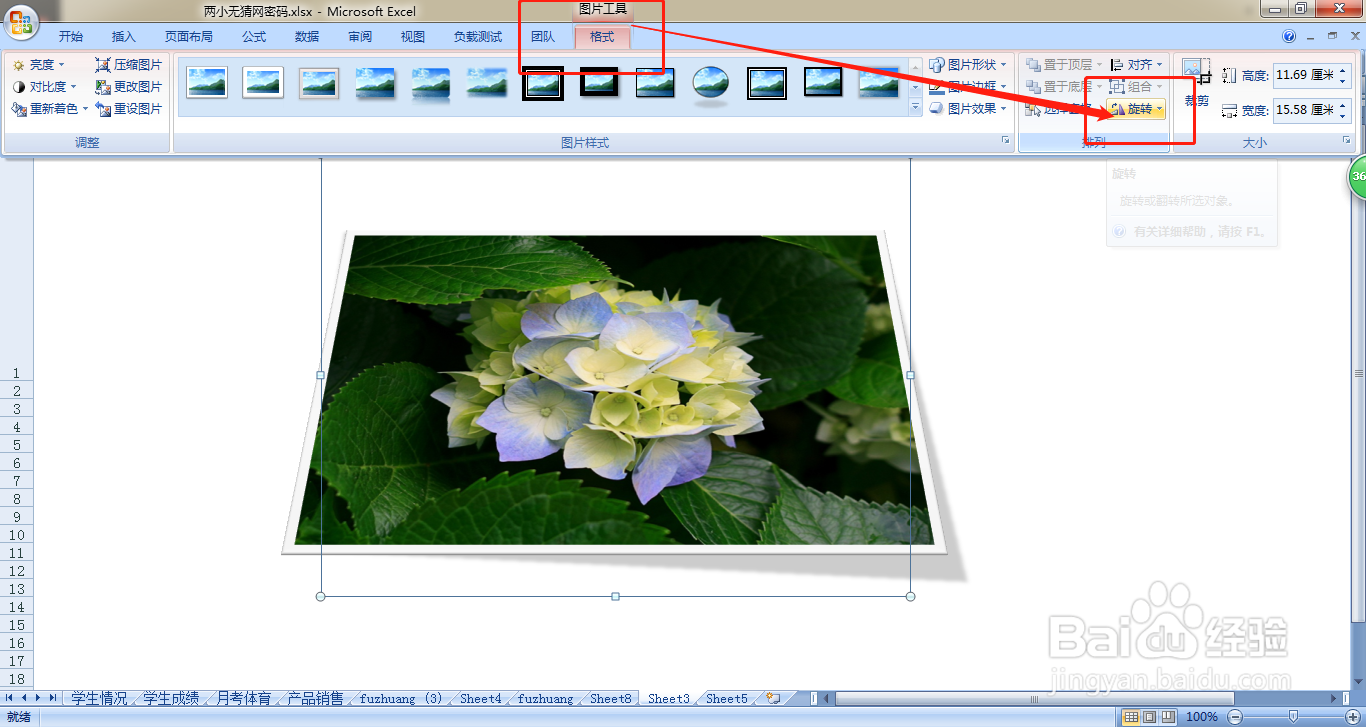The height and width of the screenshot is (727, 1366).
Task: Open the 产品销售 sheet tab
Action: (x=315, y=698)
